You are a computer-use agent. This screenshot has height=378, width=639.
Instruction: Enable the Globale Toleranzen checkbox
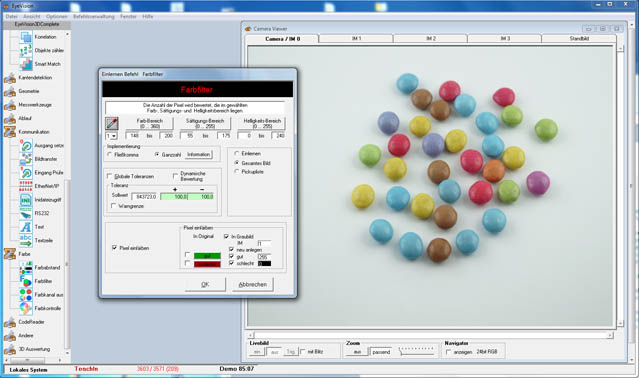(x=110, y=176)
